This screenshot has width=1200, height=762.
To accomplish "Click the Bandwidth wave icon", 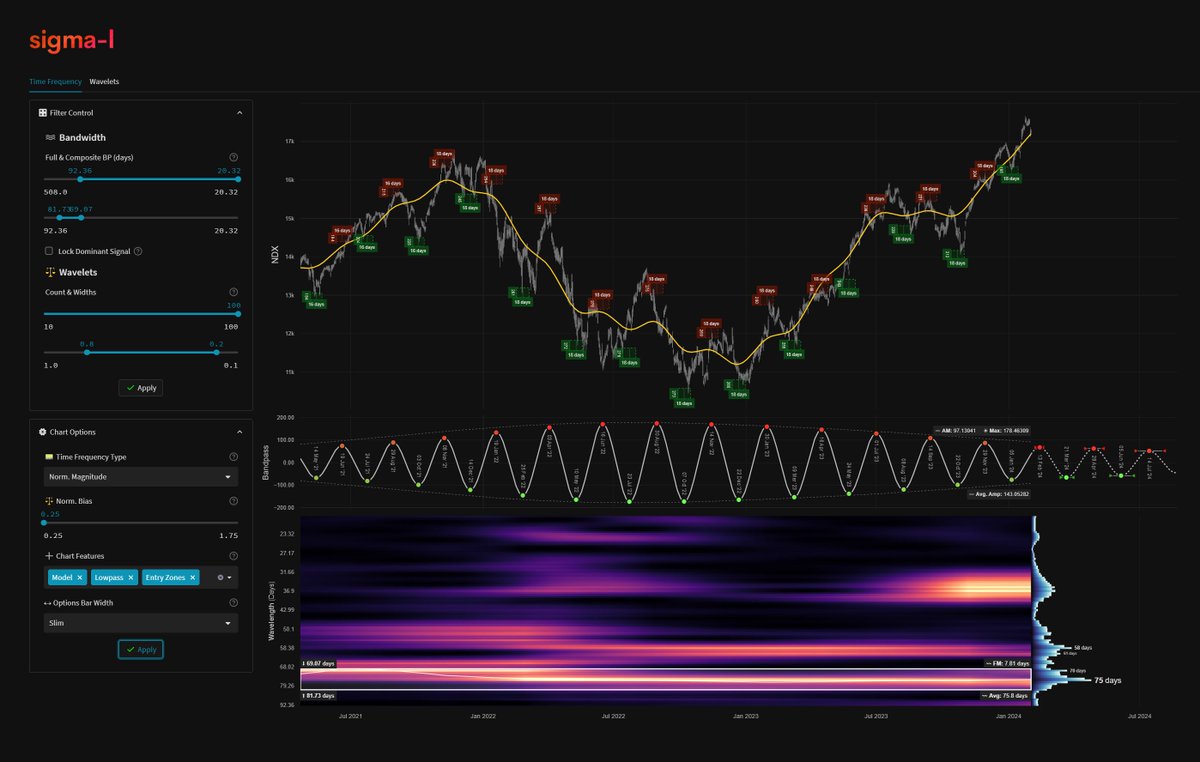I will click(50, 137).
